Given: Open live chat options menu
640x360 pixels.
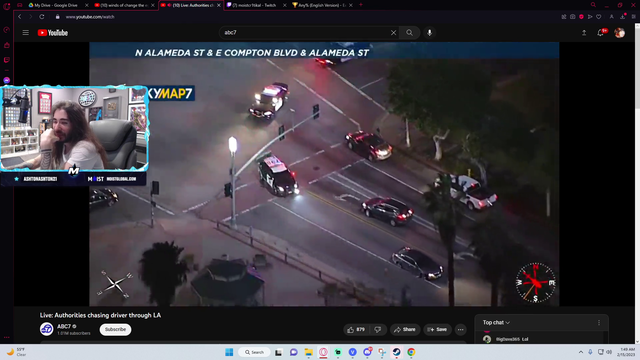Looking at the screenshot, I should pos(599,322).
